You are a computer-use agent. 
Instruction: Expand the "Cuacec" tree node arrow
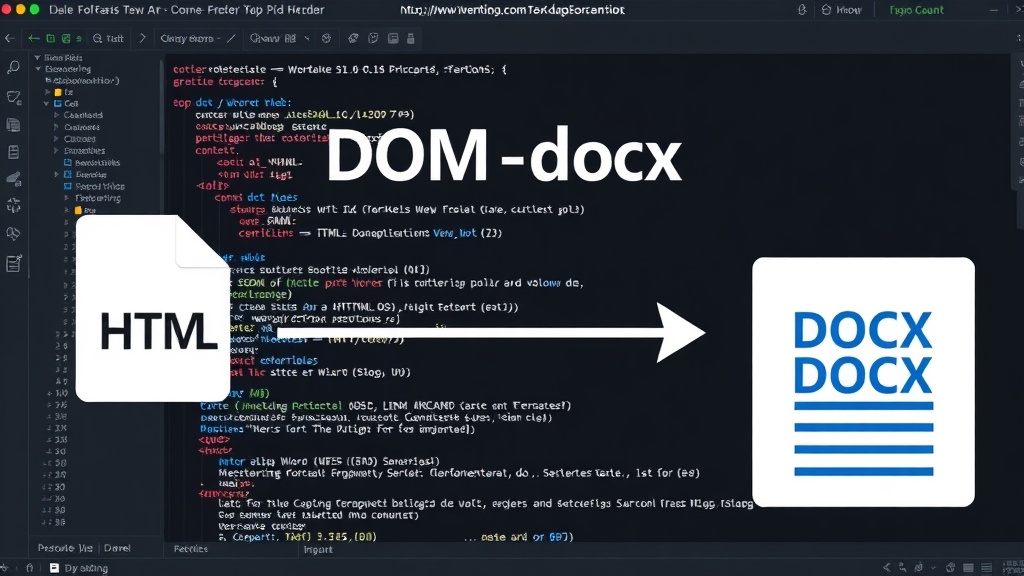[56, 139]
